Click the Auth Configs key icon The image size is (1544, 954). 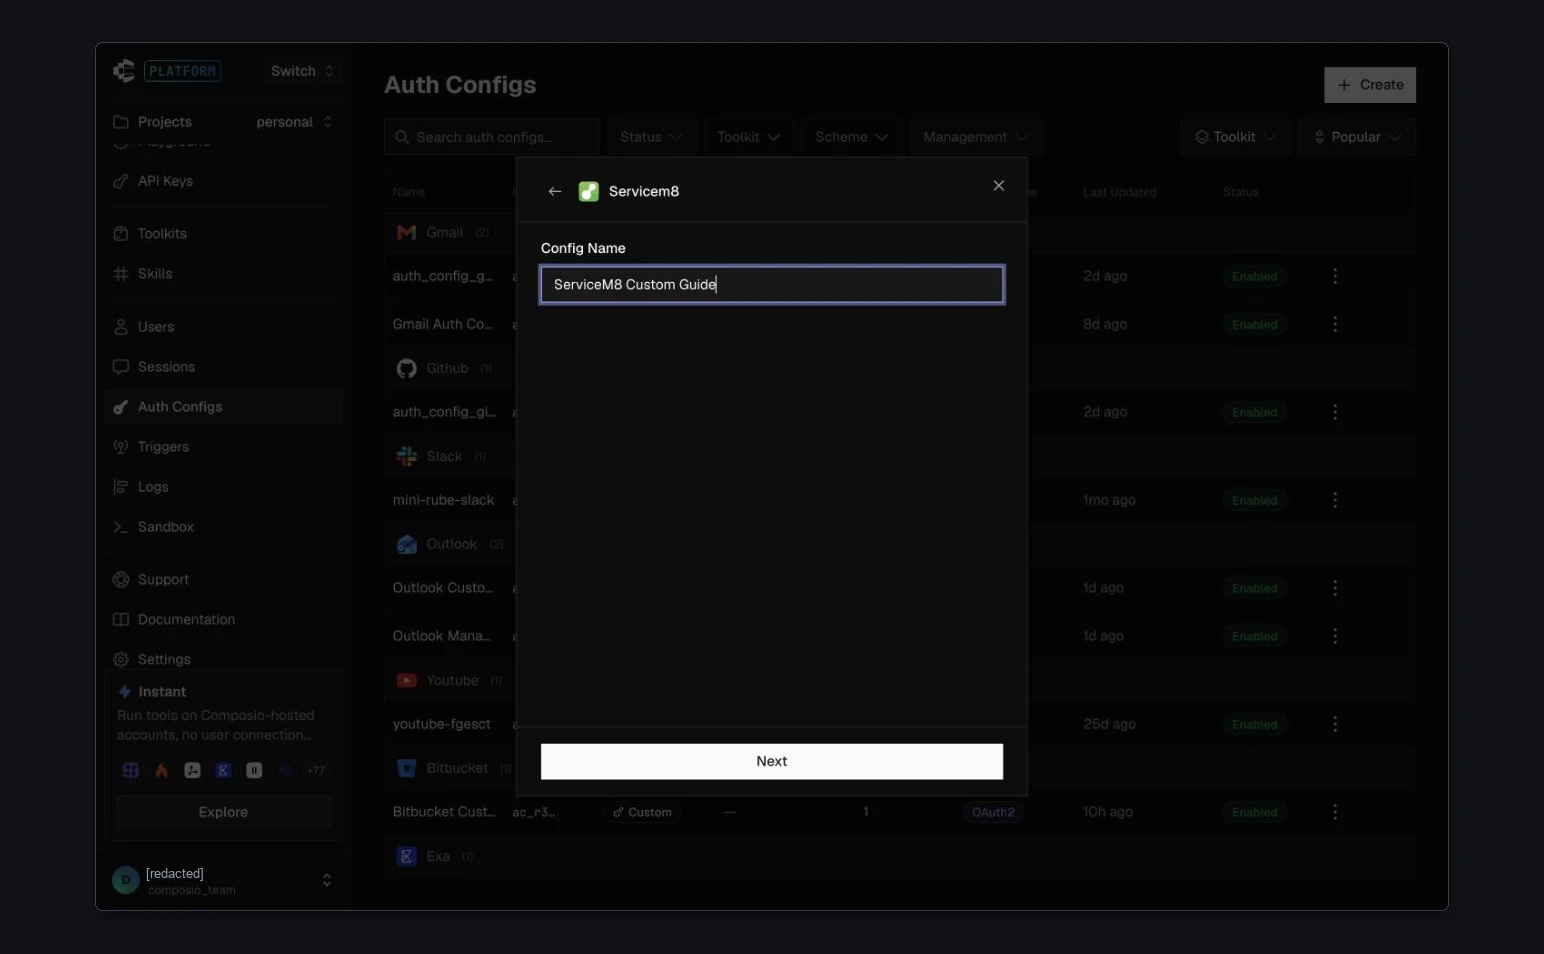tap(121, 407)
